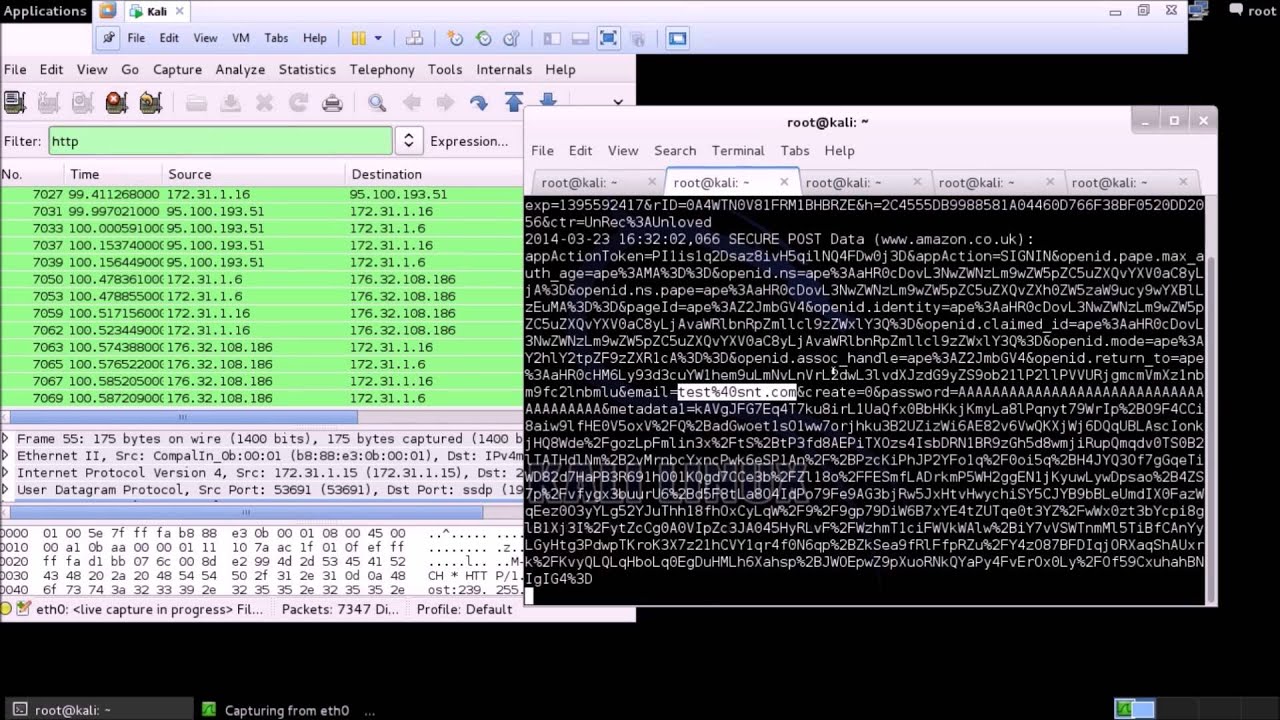Show more Wireshark toolbar items chevron
The image size is (1280, 720).
click(618, 102)
